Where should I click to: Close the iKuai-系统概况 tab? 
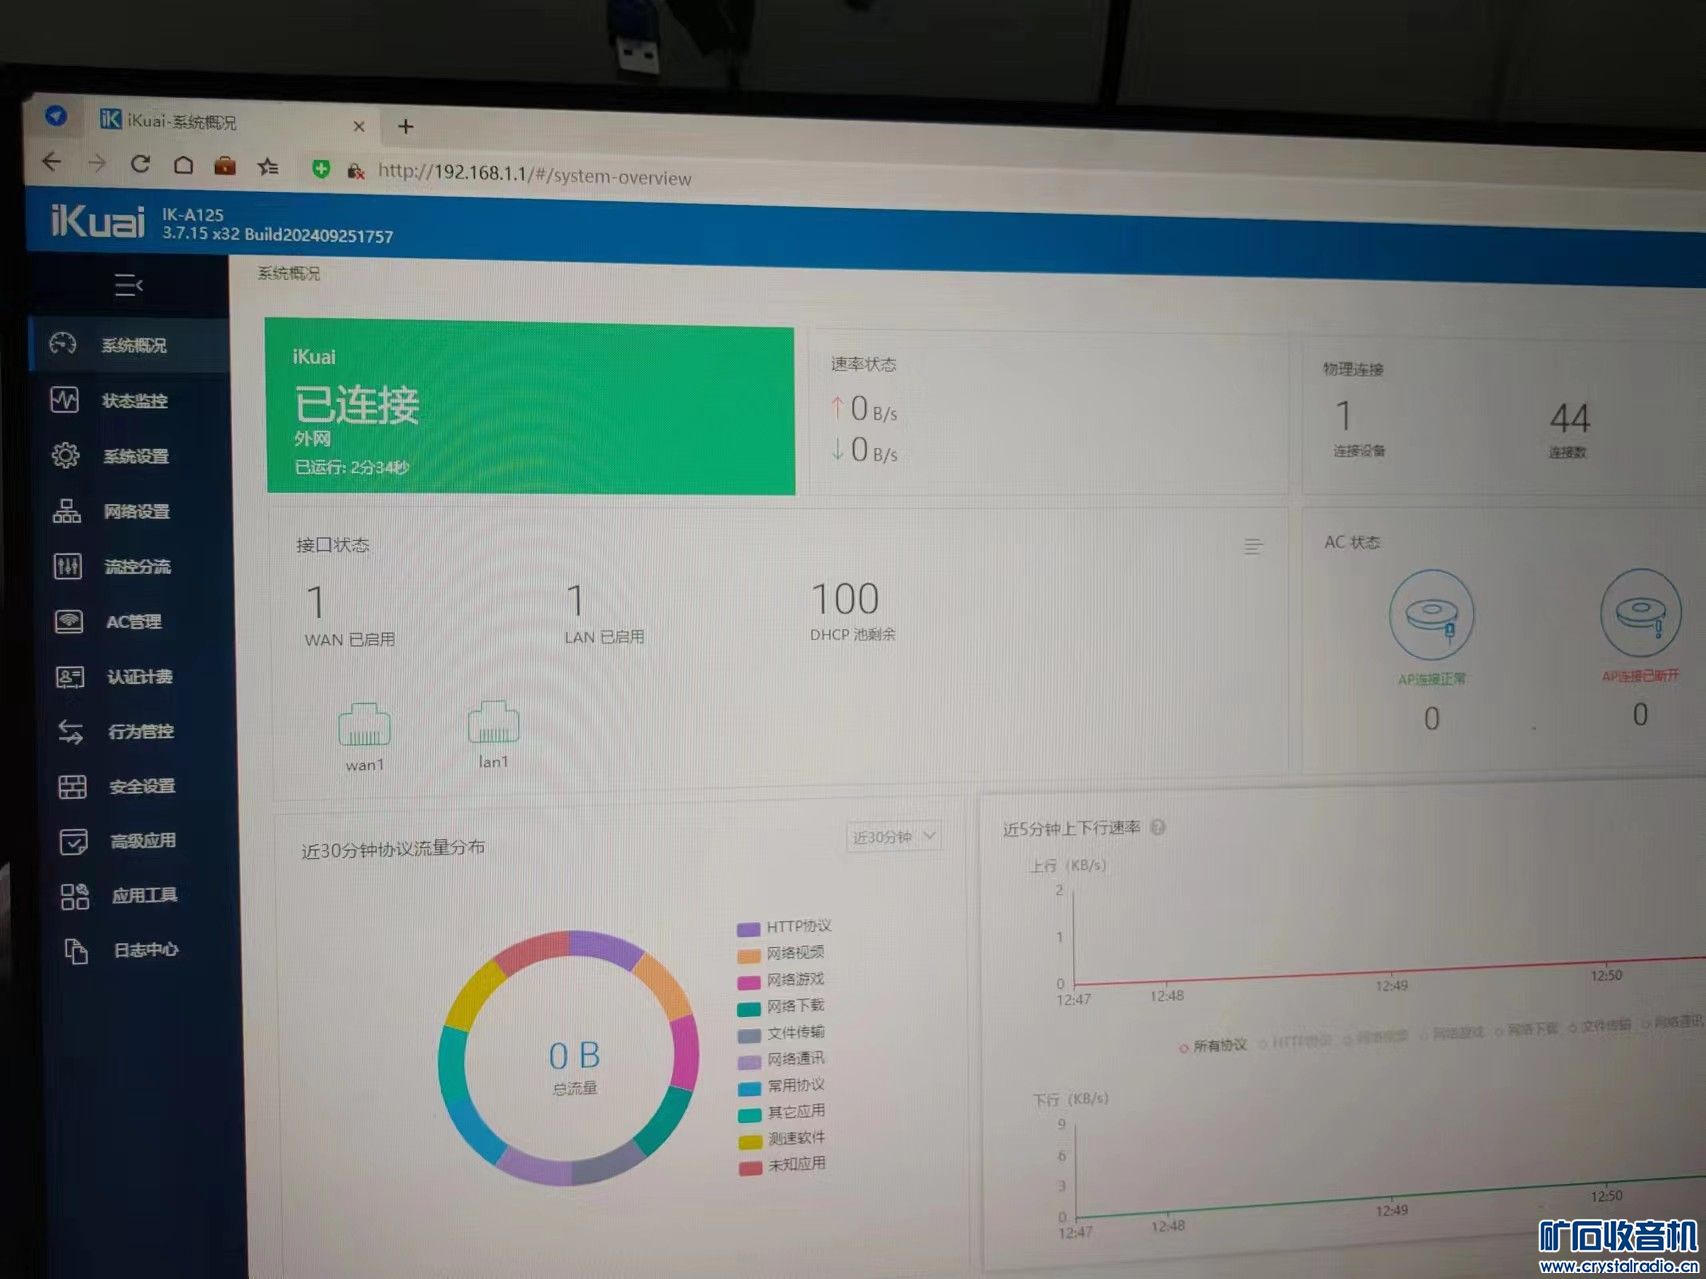[359, 126]
